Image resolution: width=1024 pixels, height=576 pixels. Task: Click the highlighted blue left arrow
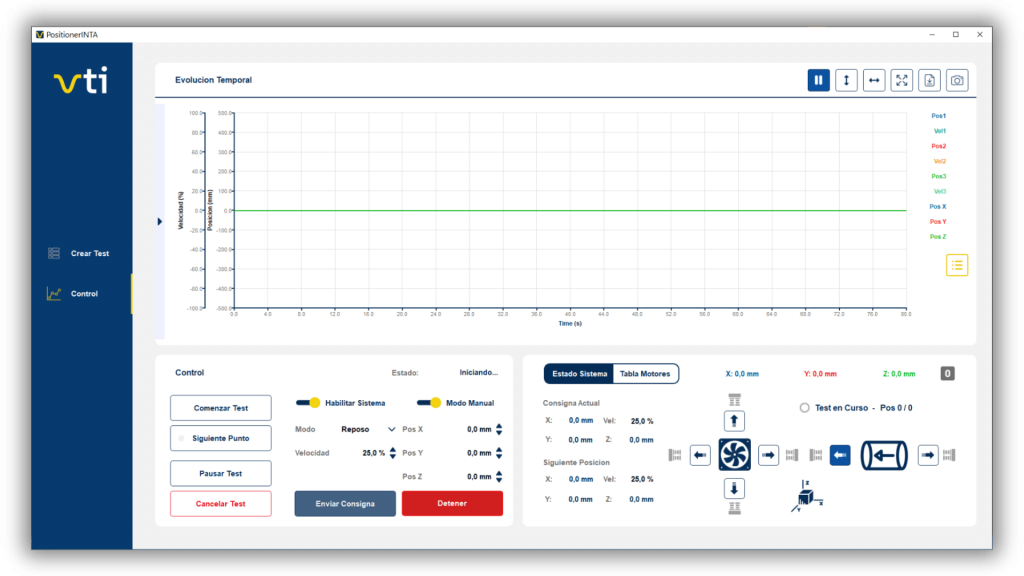click(x=840, y=455)
